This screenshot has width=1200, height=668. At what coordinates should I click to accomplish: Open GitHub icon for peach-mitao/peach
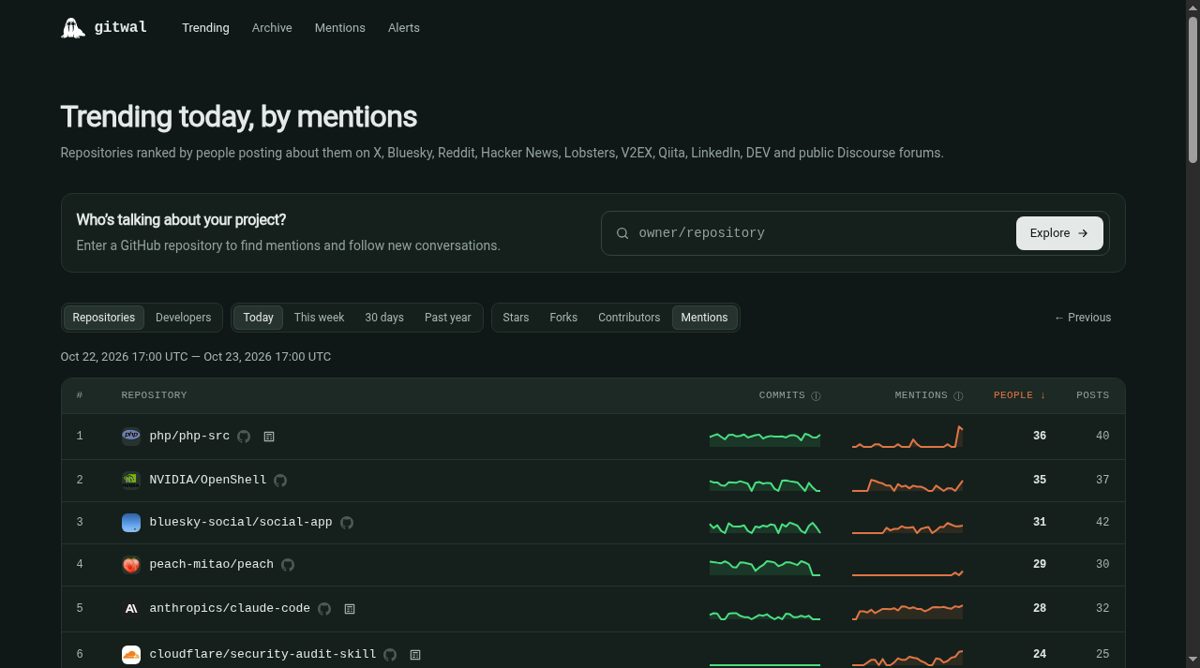point(288,564)
